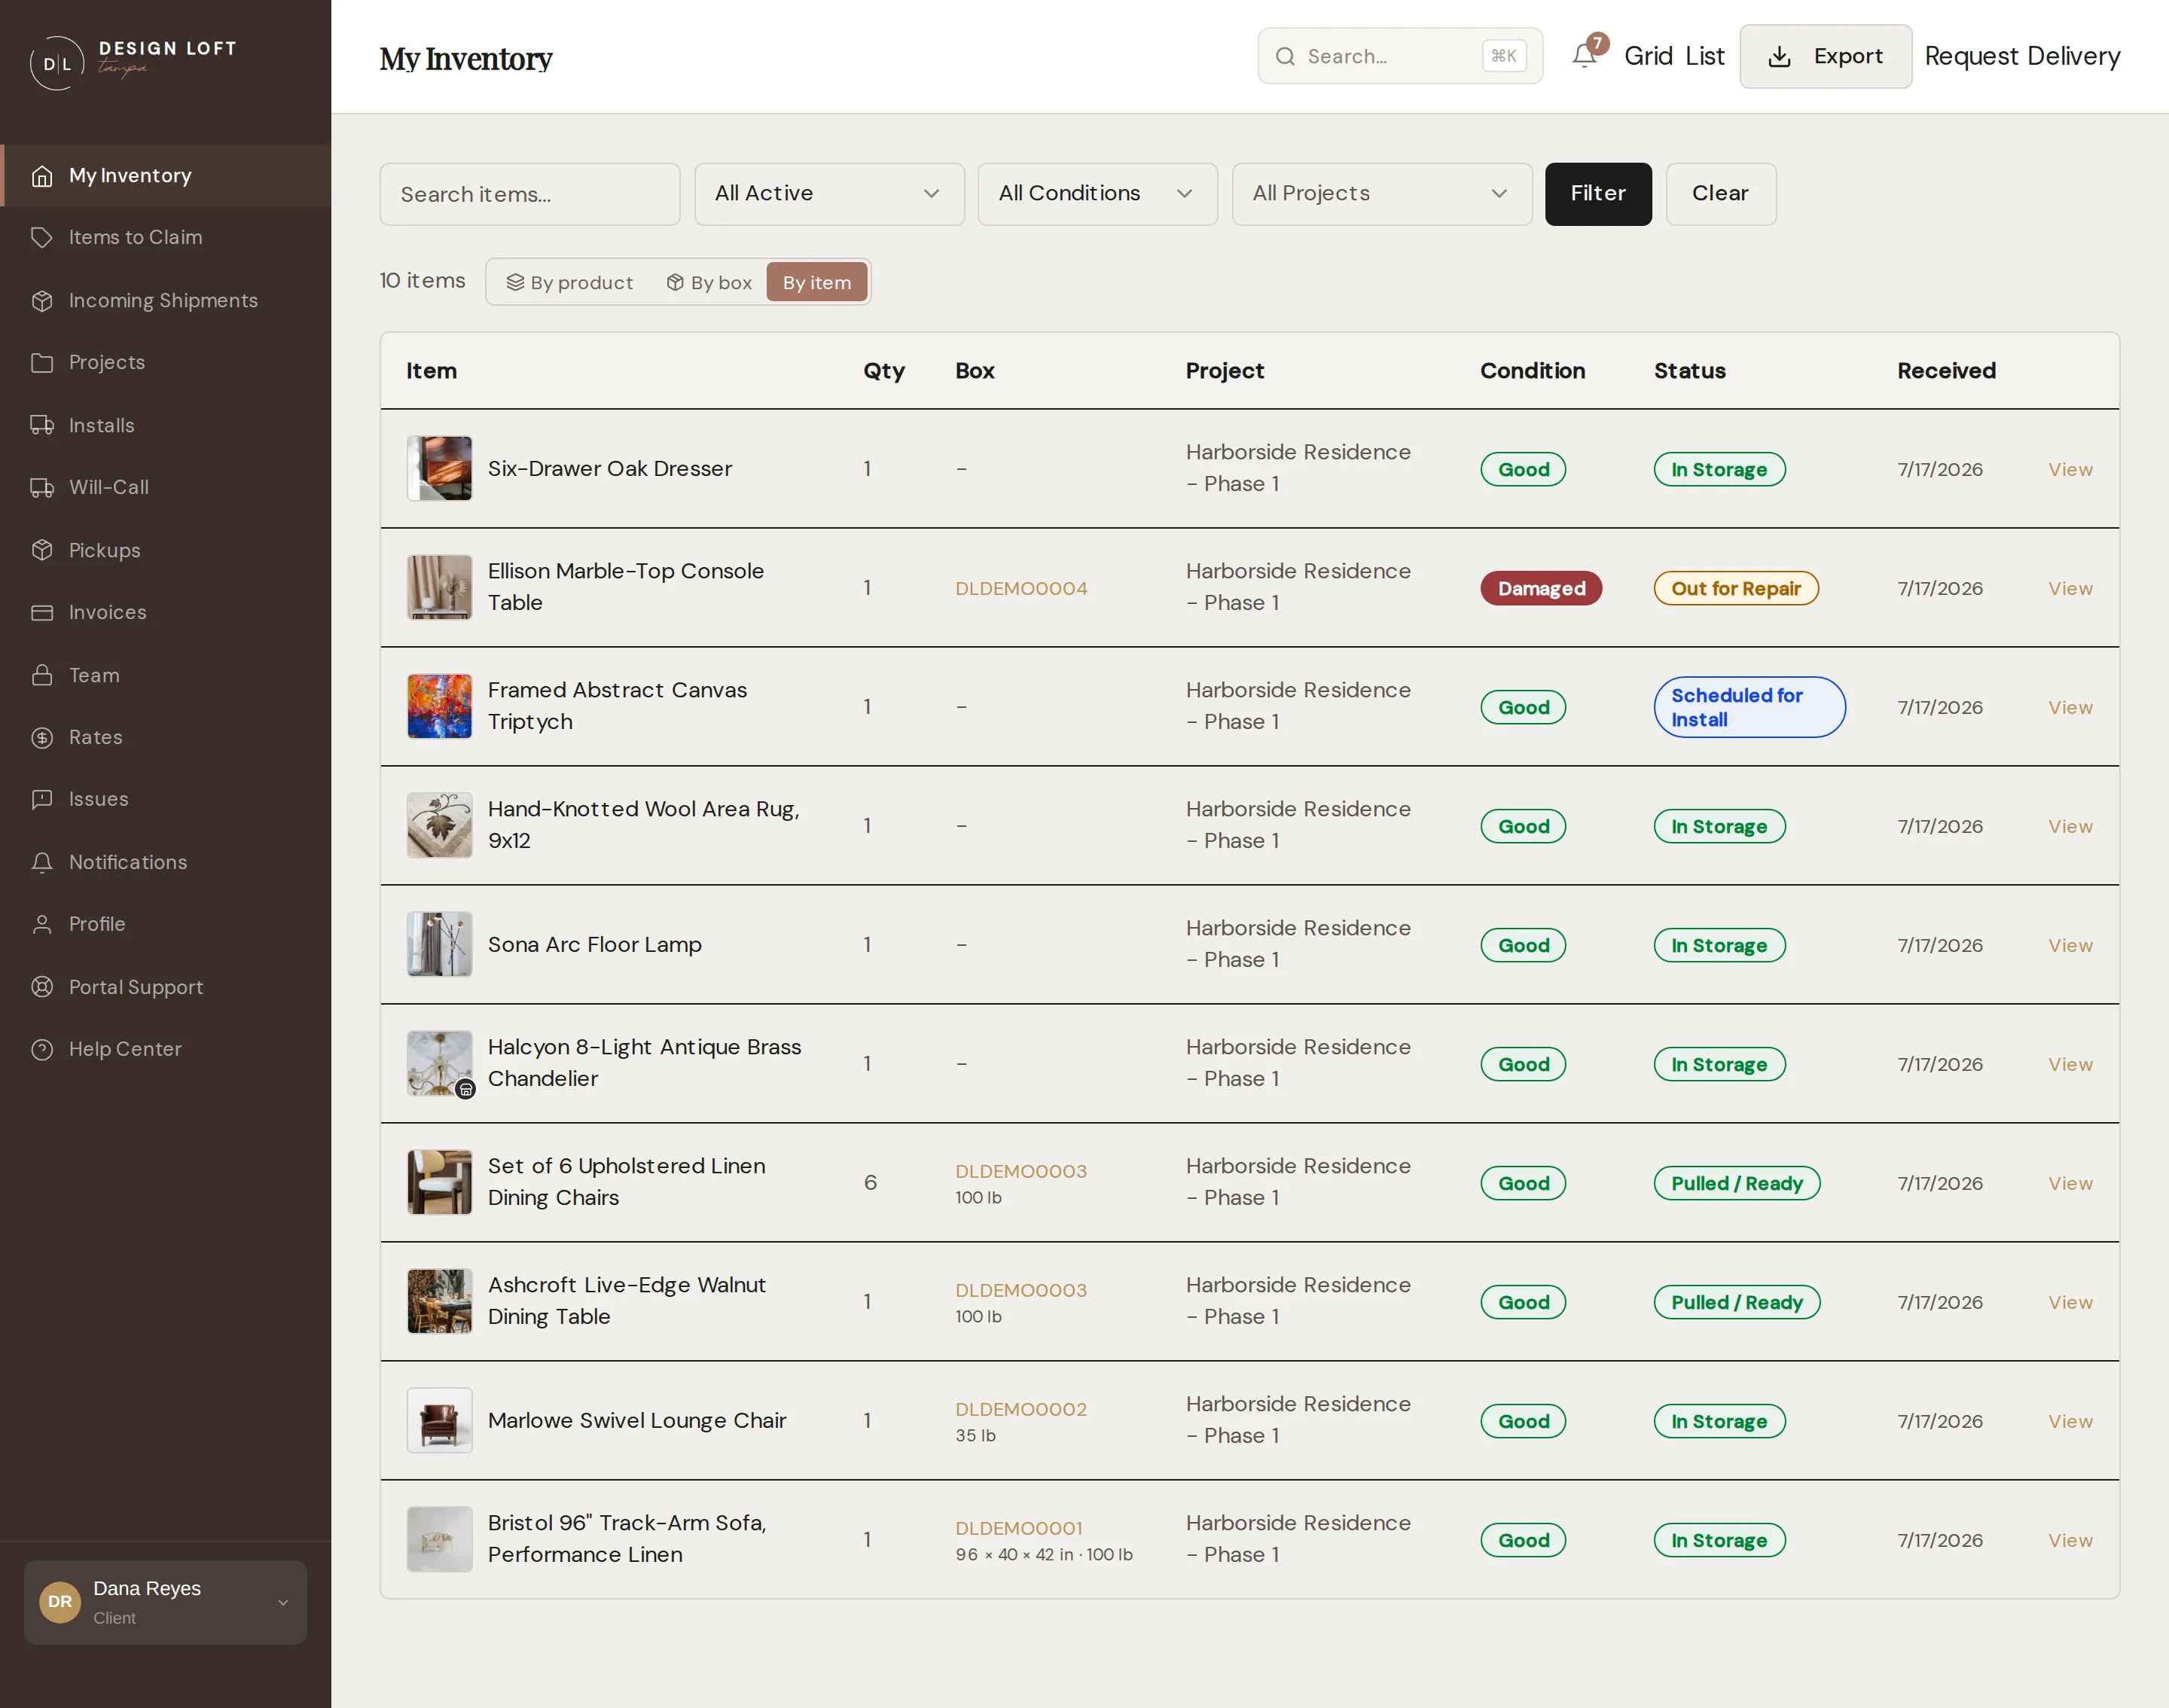Open the All Active status dropdown

[829, 193]
